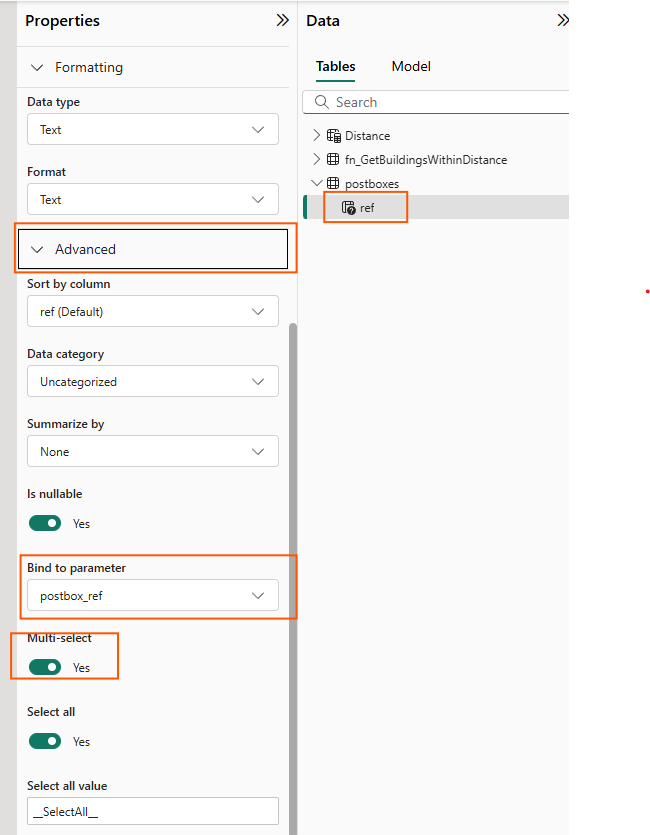
Task: Click the search magnifier icon
Action: pos(322,102)
